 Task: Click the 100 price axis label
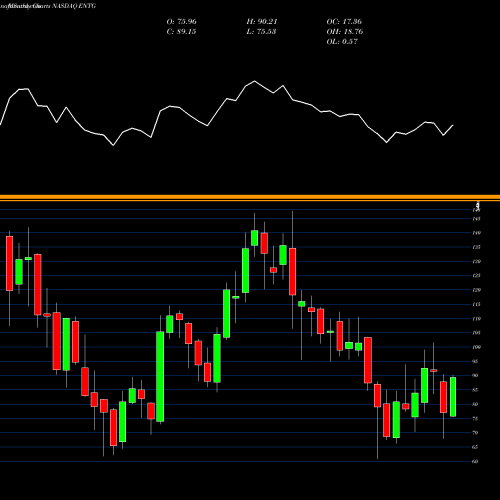click(x=476, y=347)
